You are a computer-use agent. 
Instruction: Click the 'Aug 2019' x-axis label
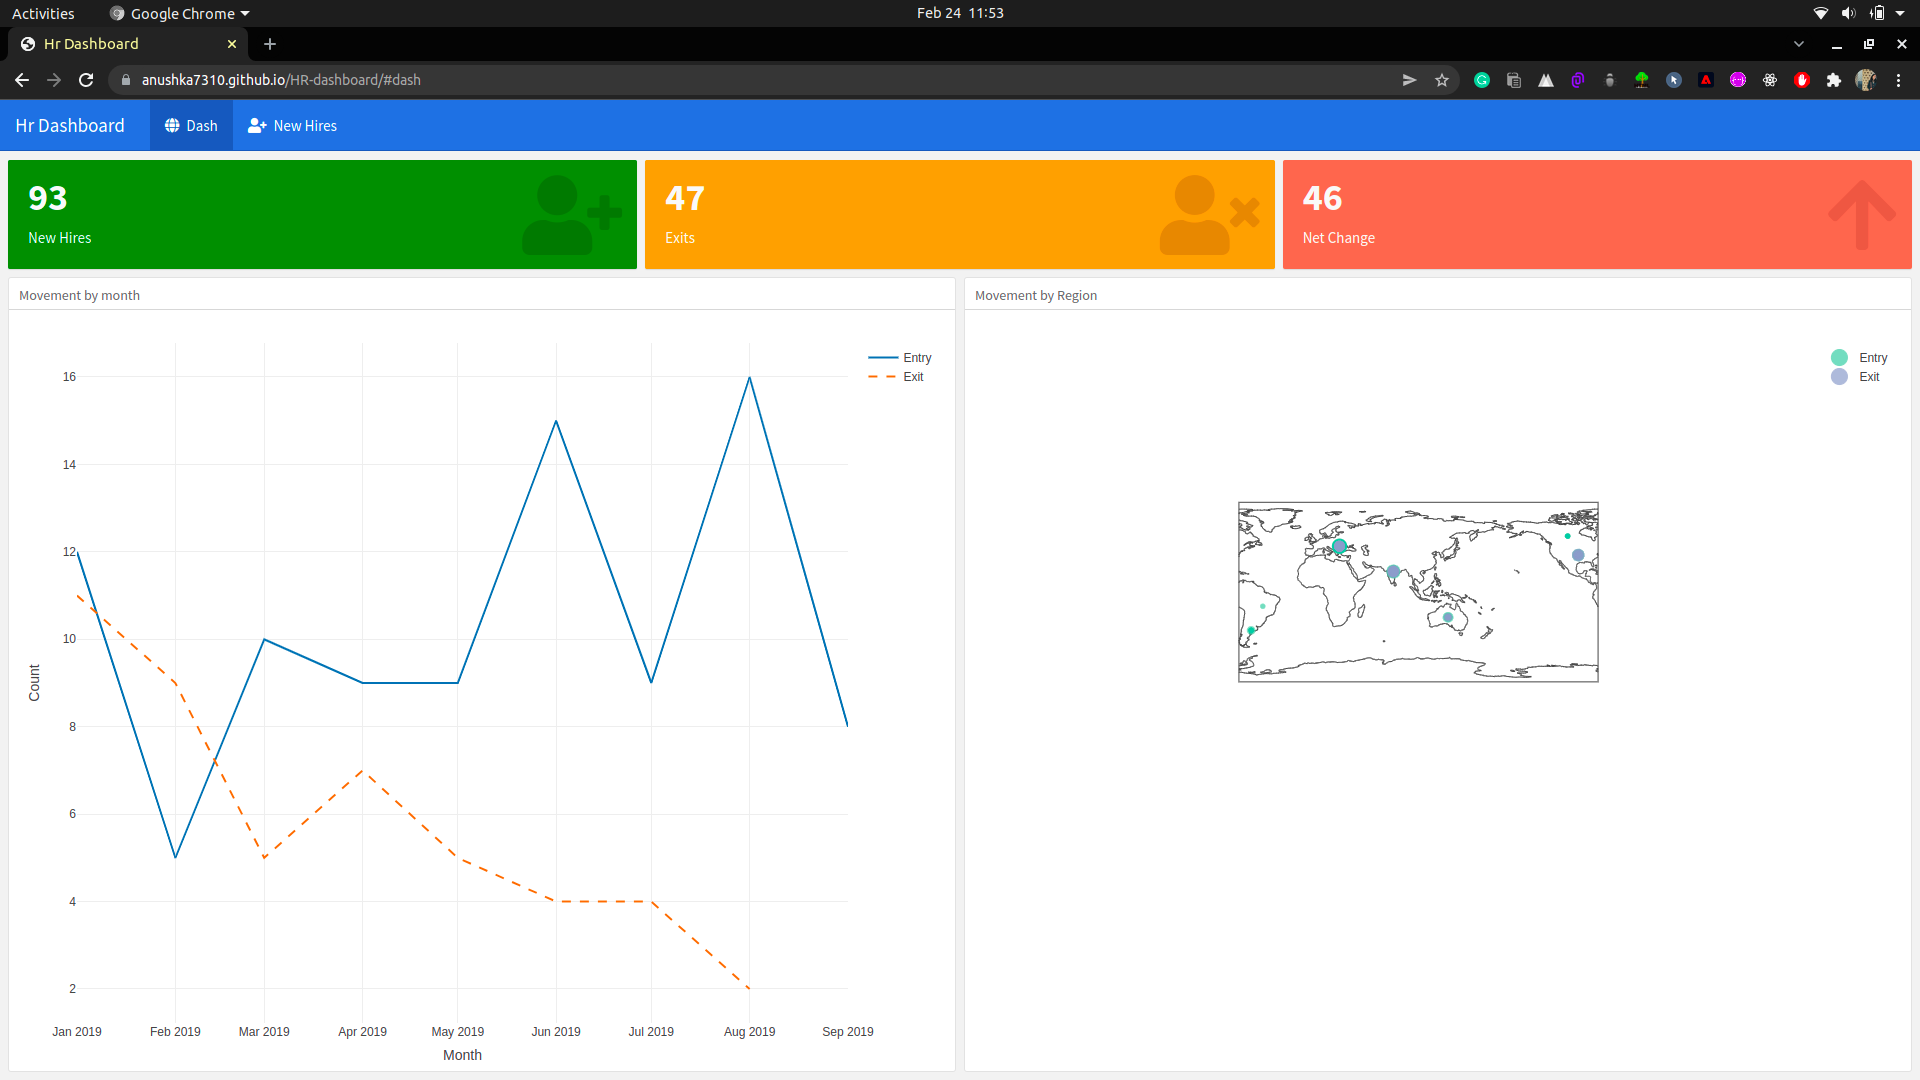749,1032
